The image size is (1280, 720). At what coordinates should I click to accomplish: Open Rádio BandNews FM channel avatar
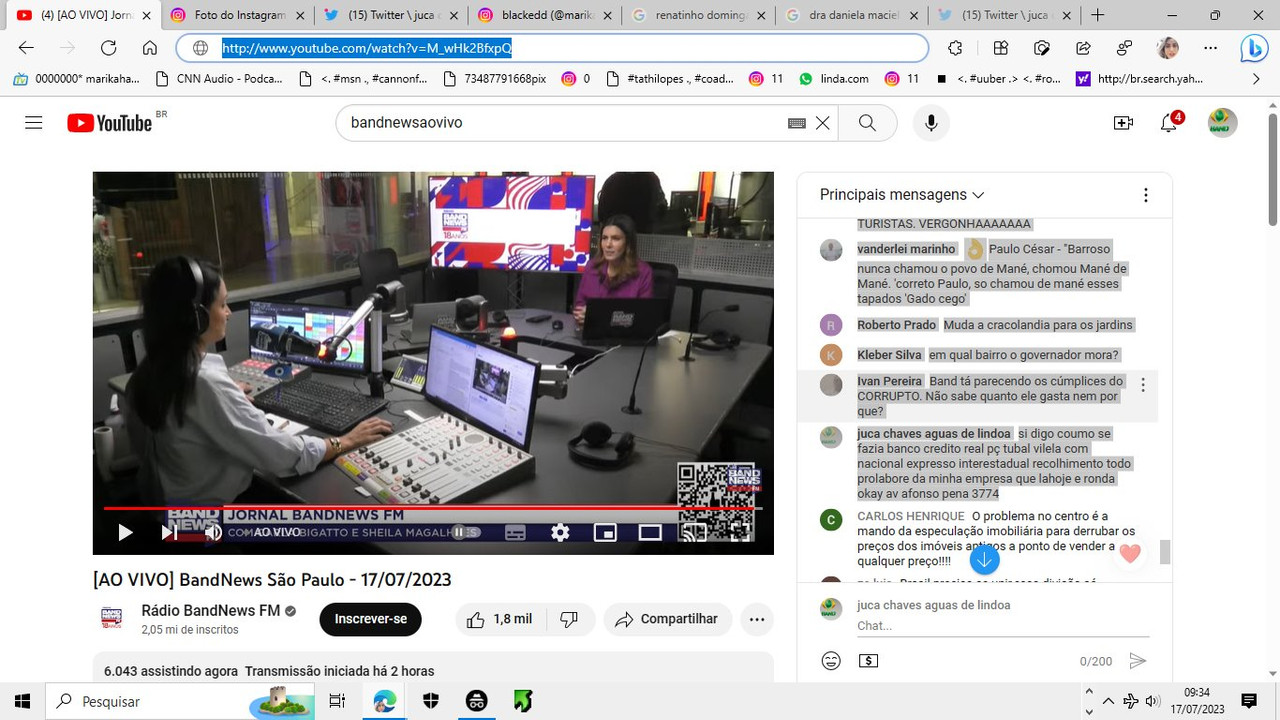111,618
